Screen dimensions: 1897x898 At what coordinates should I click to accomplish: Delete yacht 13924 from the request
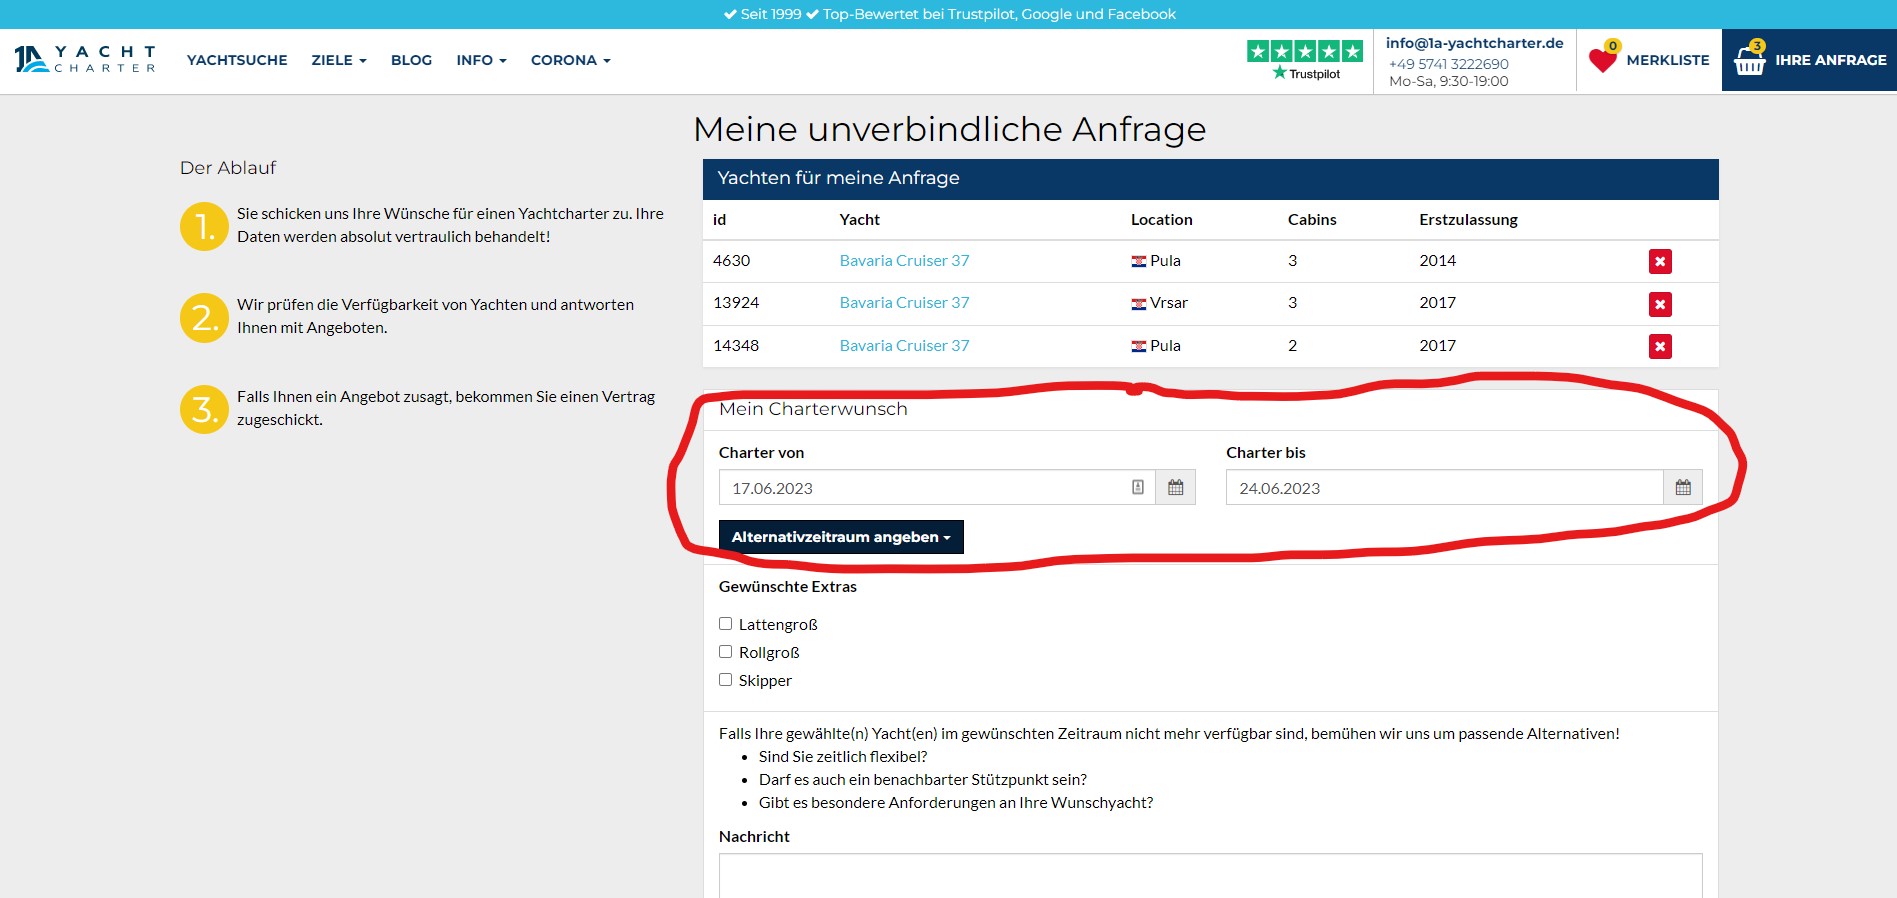point(1660,304)
